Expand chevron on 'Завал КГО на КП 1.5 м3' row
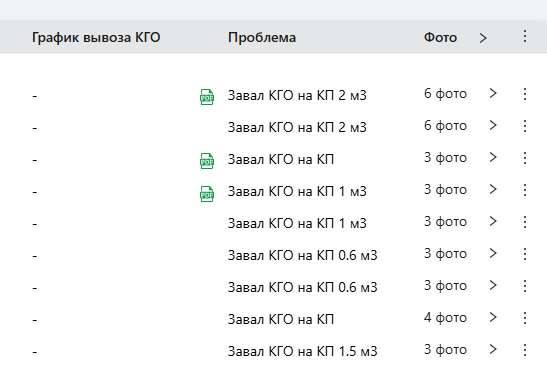 click(x=493, y=349)
